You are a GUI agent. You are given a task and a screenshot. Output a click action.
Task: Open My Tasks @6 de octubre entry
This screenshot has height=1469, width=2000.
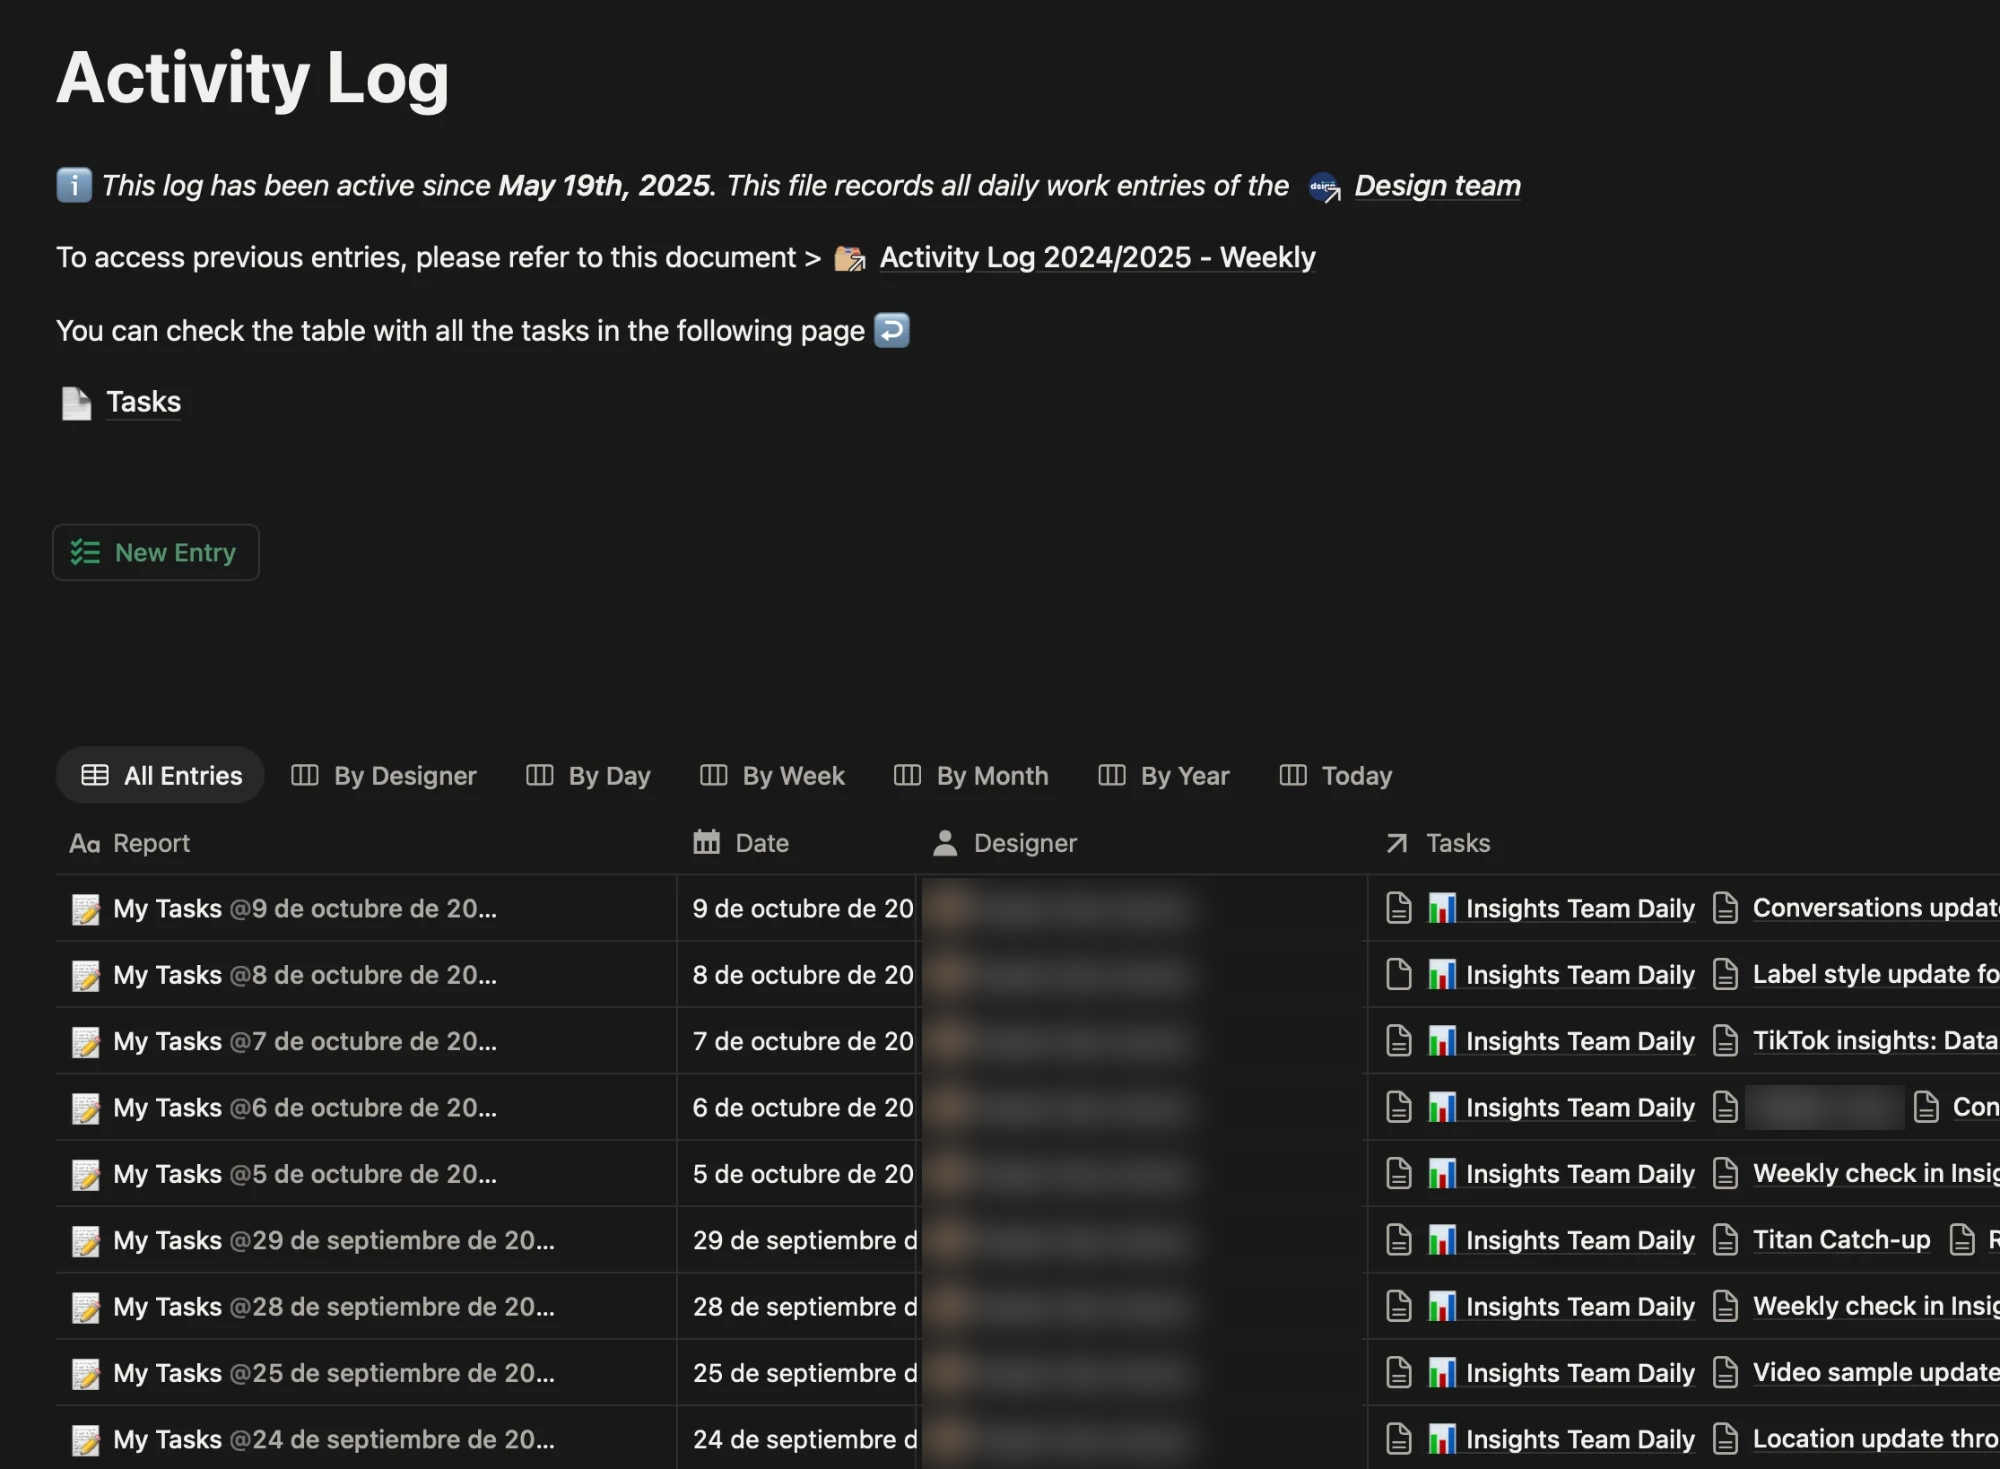305,1108
